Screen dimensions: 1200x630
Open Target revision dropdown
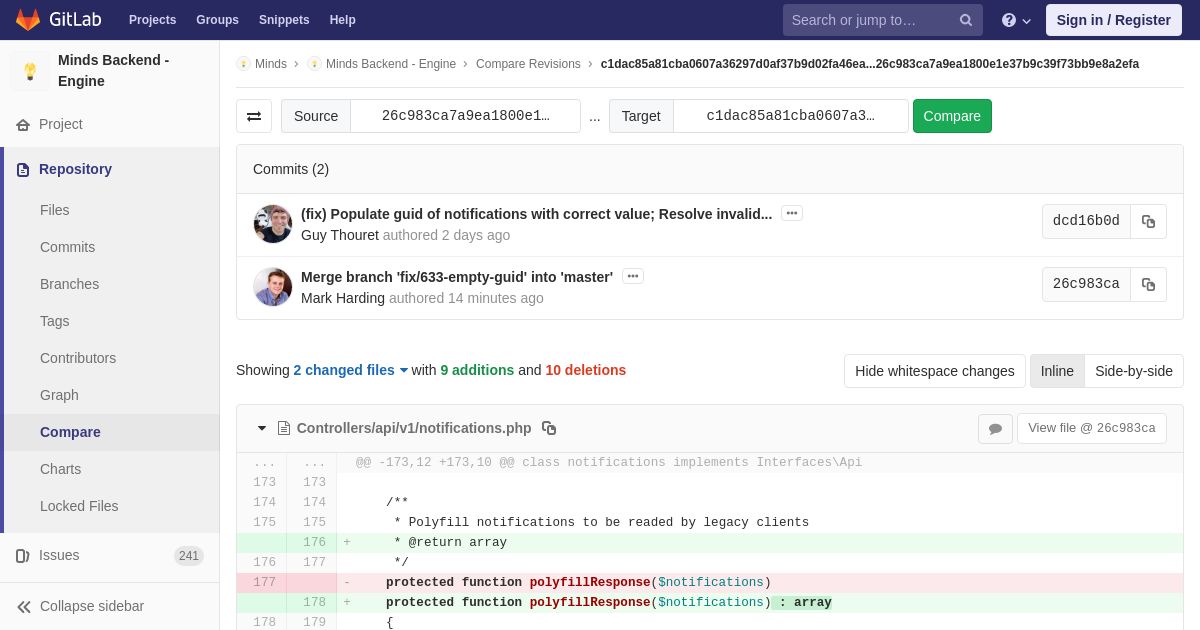click(x=790, y=116)
